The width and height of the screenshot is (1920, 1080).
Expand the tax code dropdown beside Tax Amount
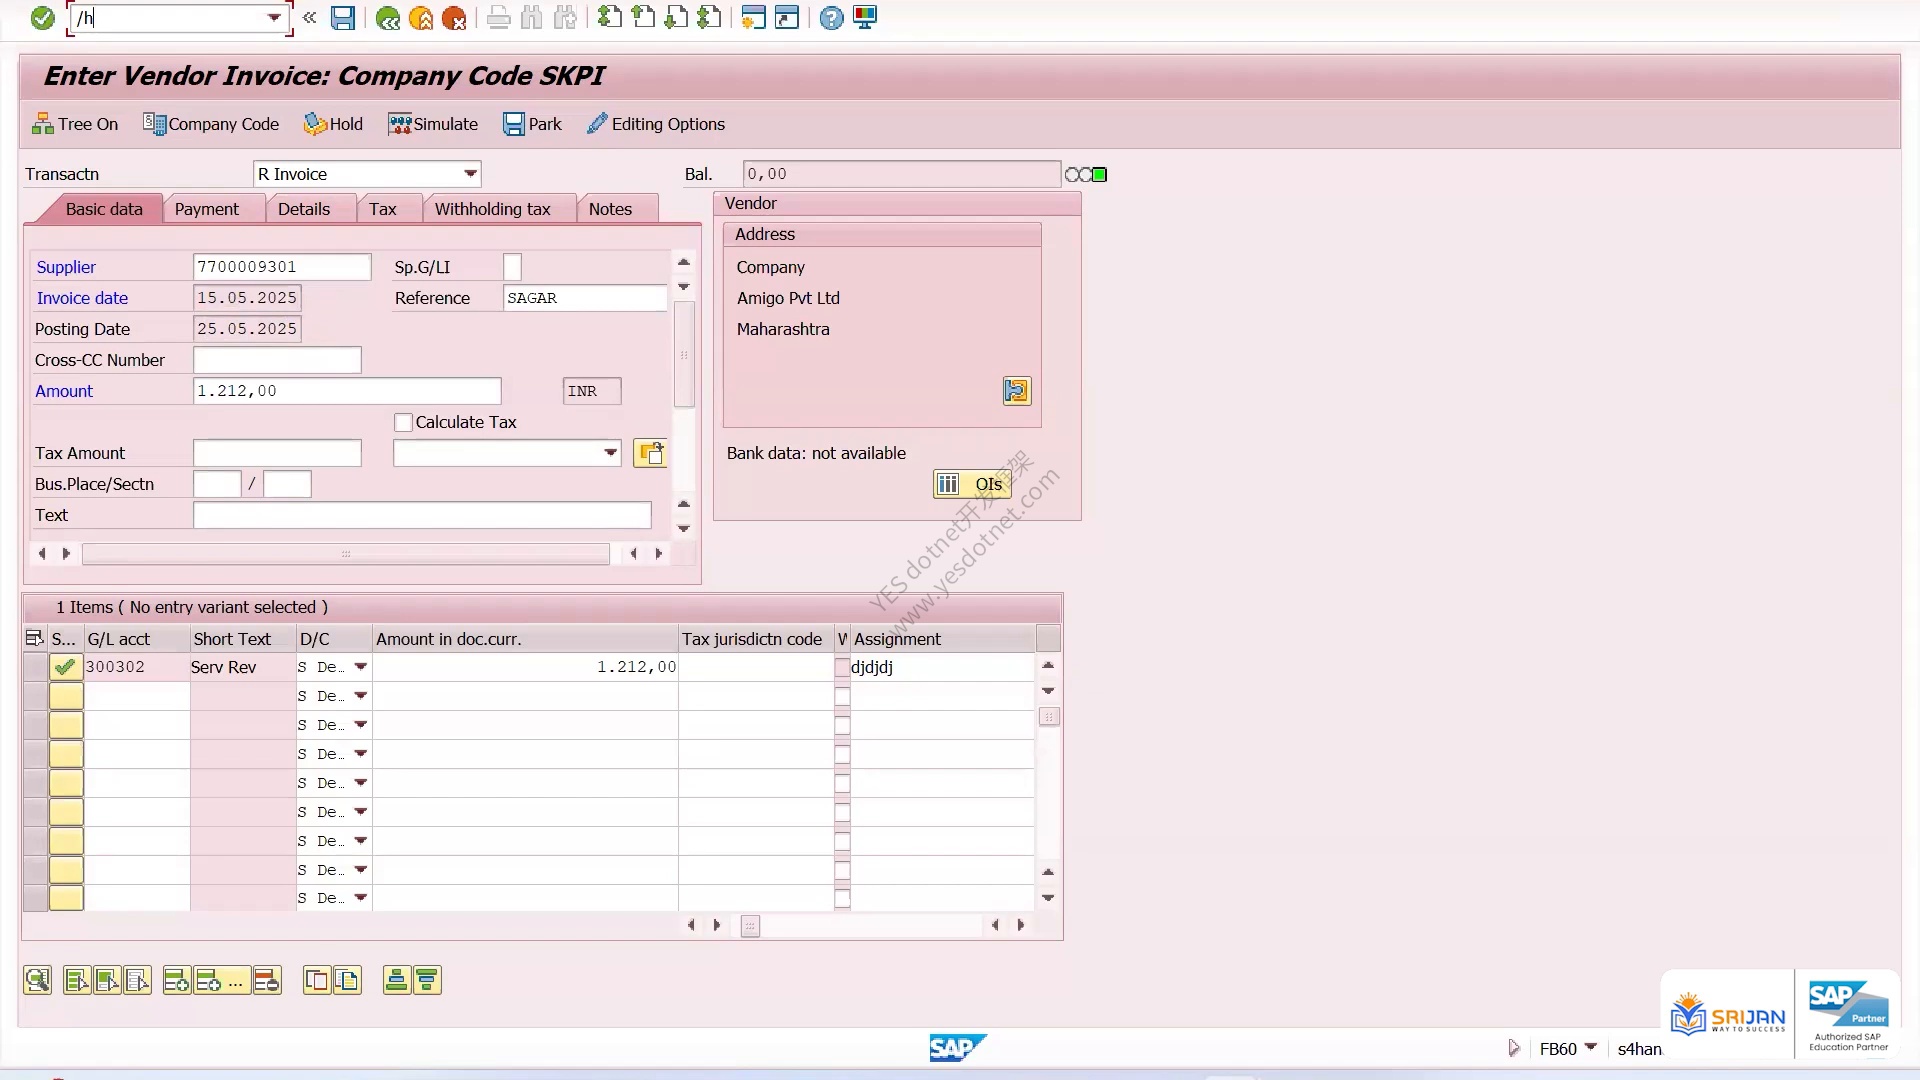coord(610,453)
